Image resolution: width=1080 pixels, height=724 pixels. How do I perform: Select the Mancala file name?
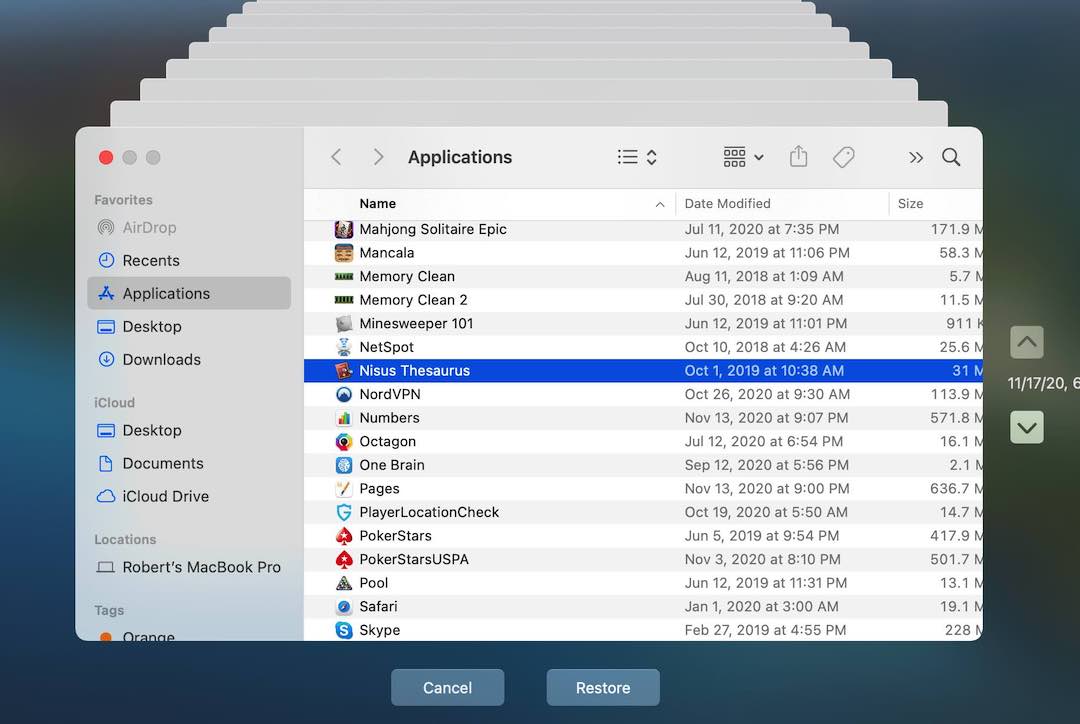pos(386,253)
